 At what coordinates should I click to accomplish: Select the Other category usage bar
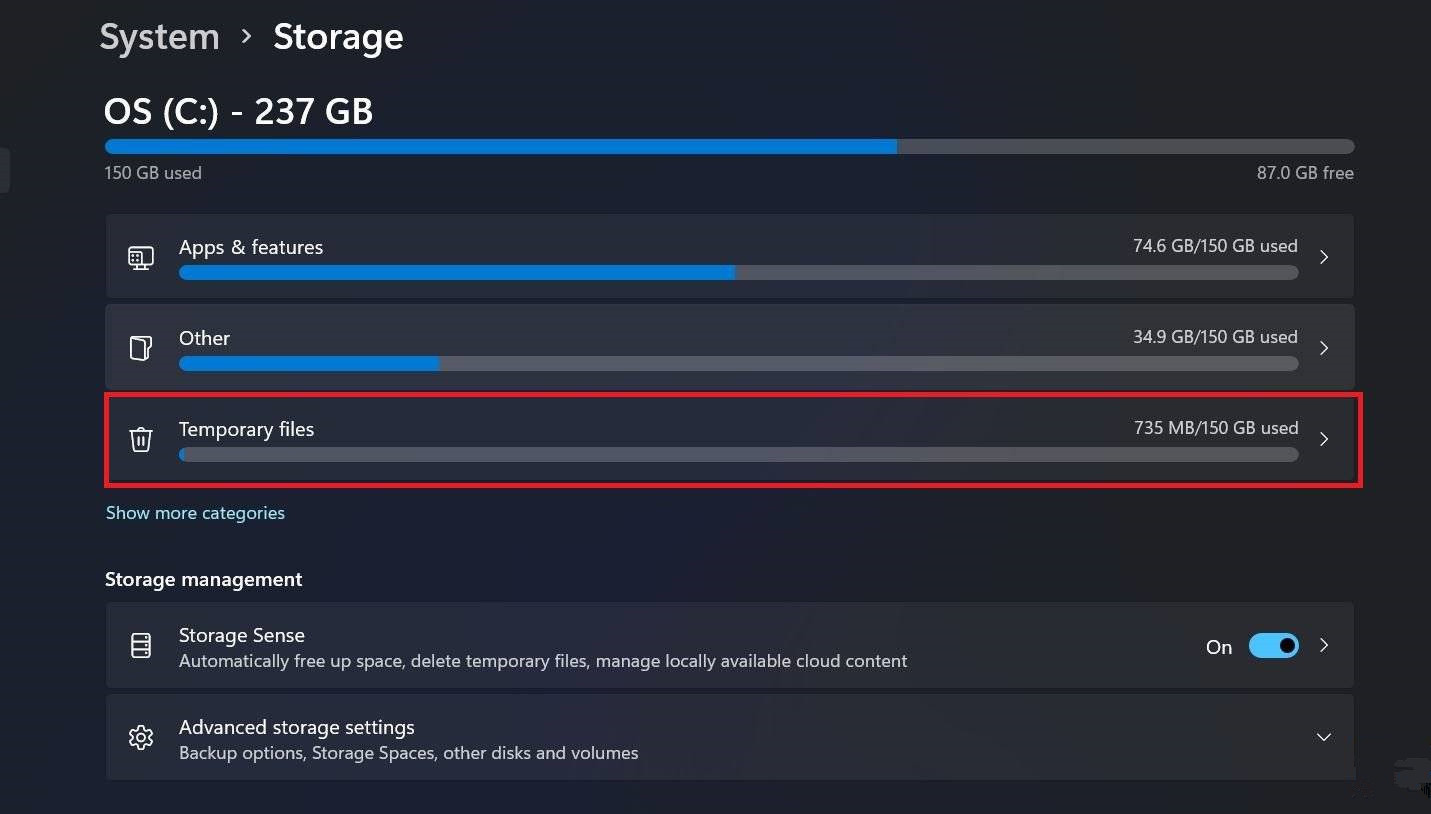(738, 363)
